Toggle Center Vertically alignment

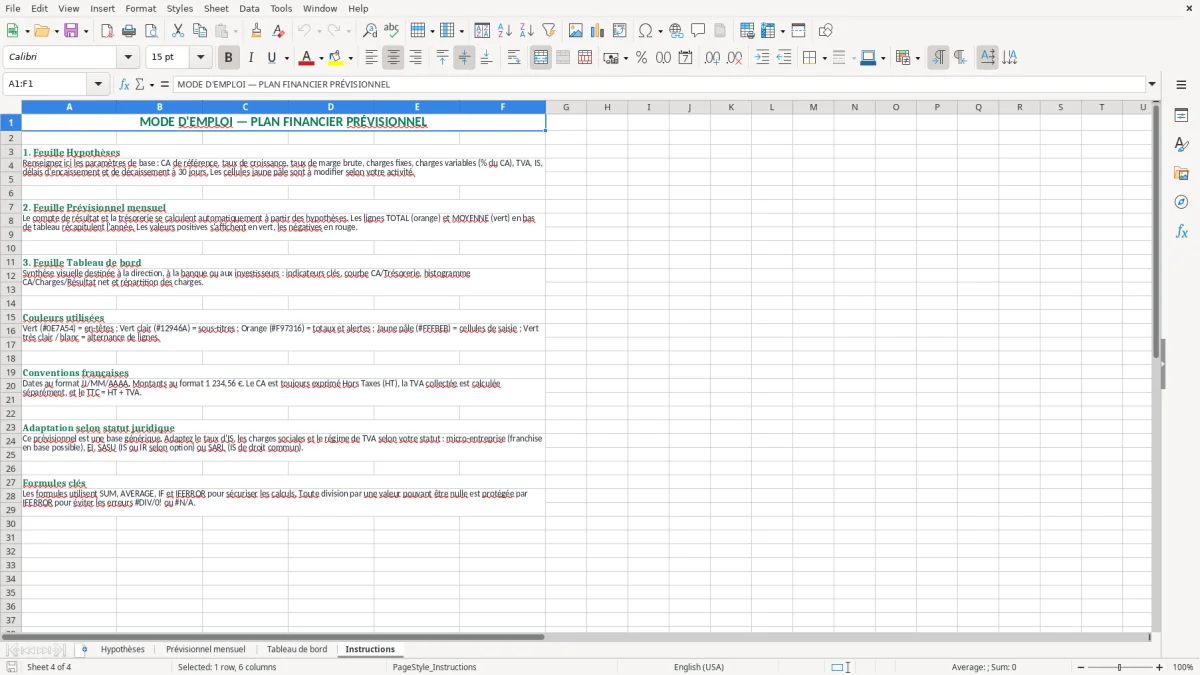click(x=464, y=58)
